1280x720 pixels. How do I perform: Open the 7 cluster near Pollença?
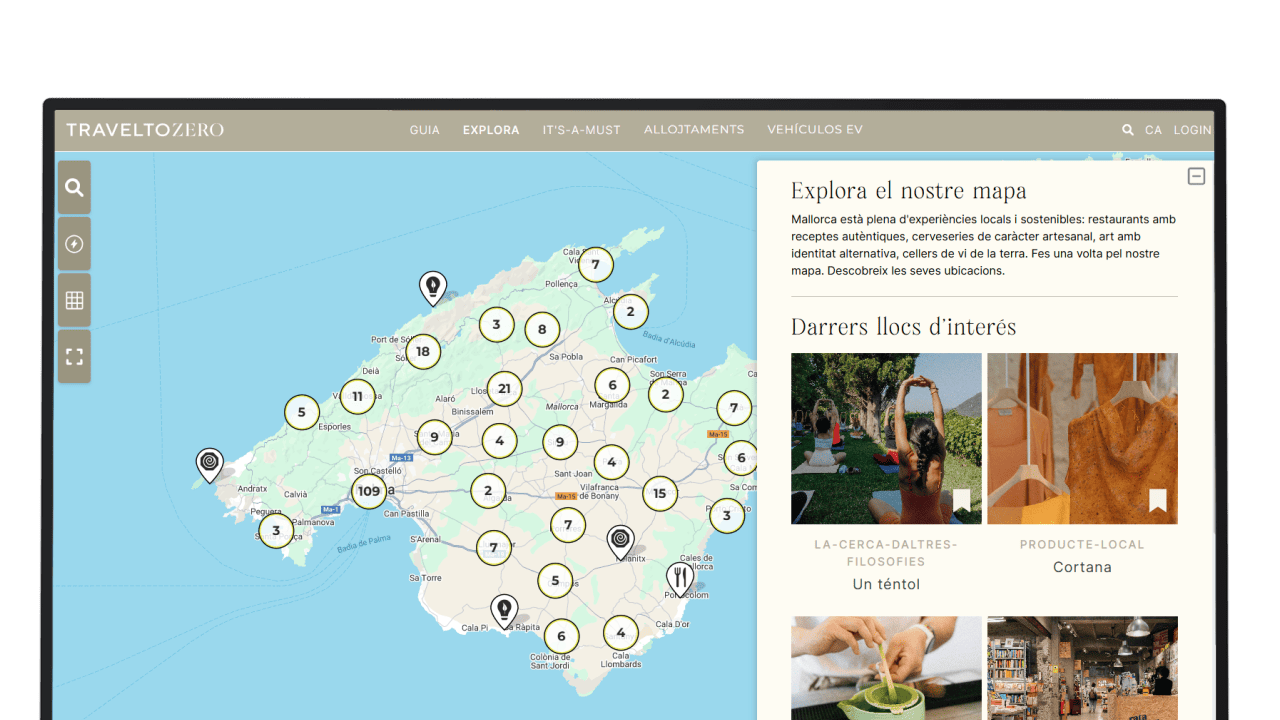(x=595, y=265)
